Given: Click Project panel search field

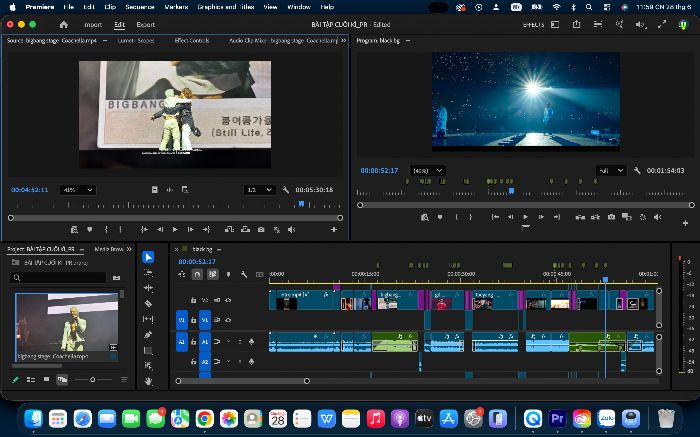Looking at the screenshot, I should coord(58,278).
